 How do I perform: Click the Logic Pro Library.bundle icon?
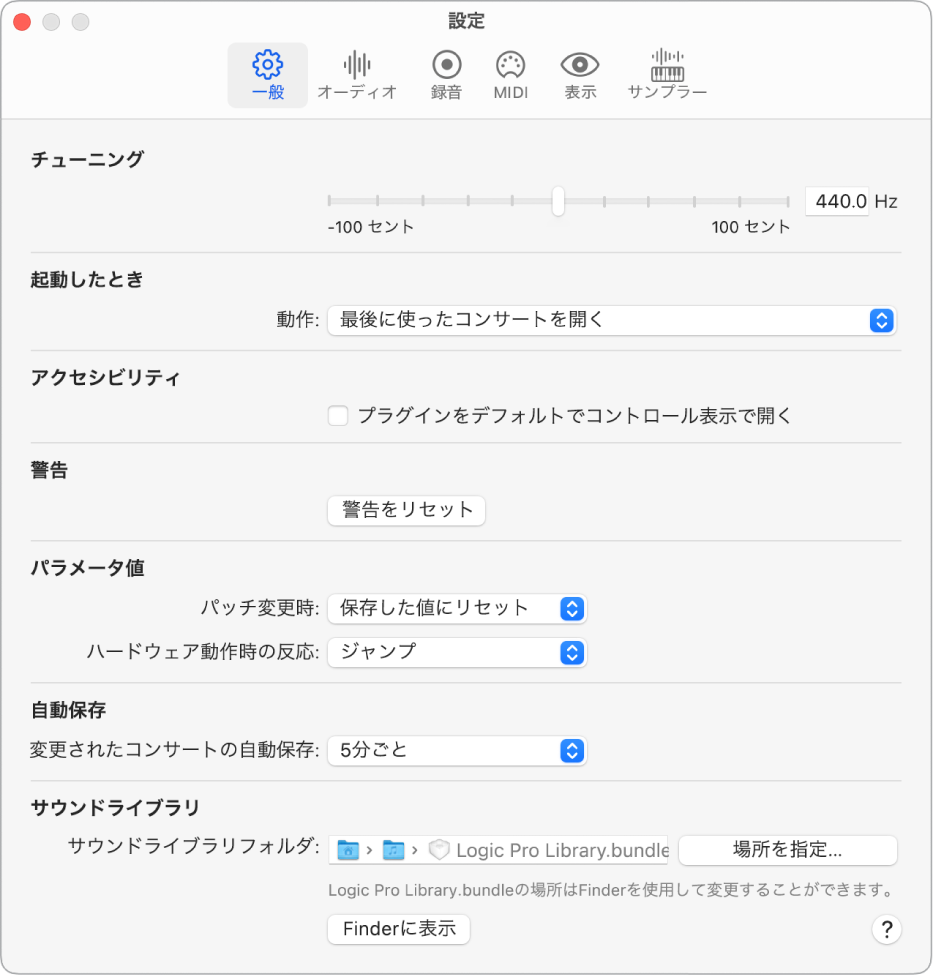tap(438, 850)
